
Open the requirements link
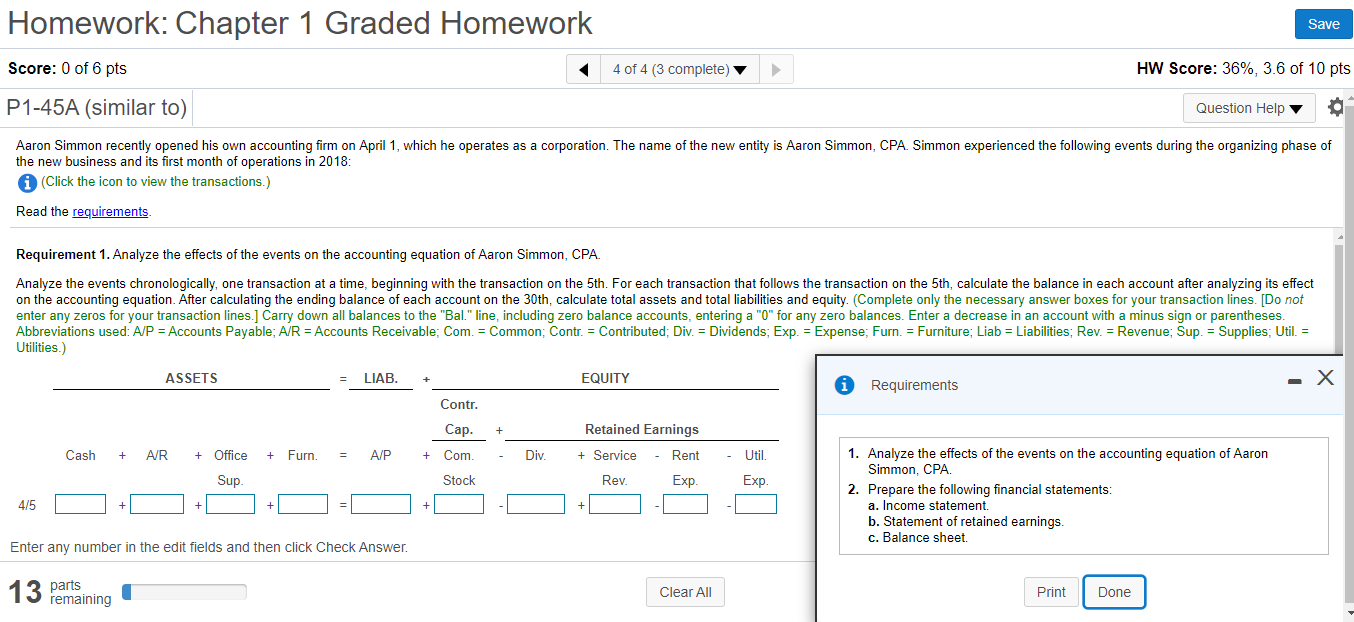coord(110,212)
